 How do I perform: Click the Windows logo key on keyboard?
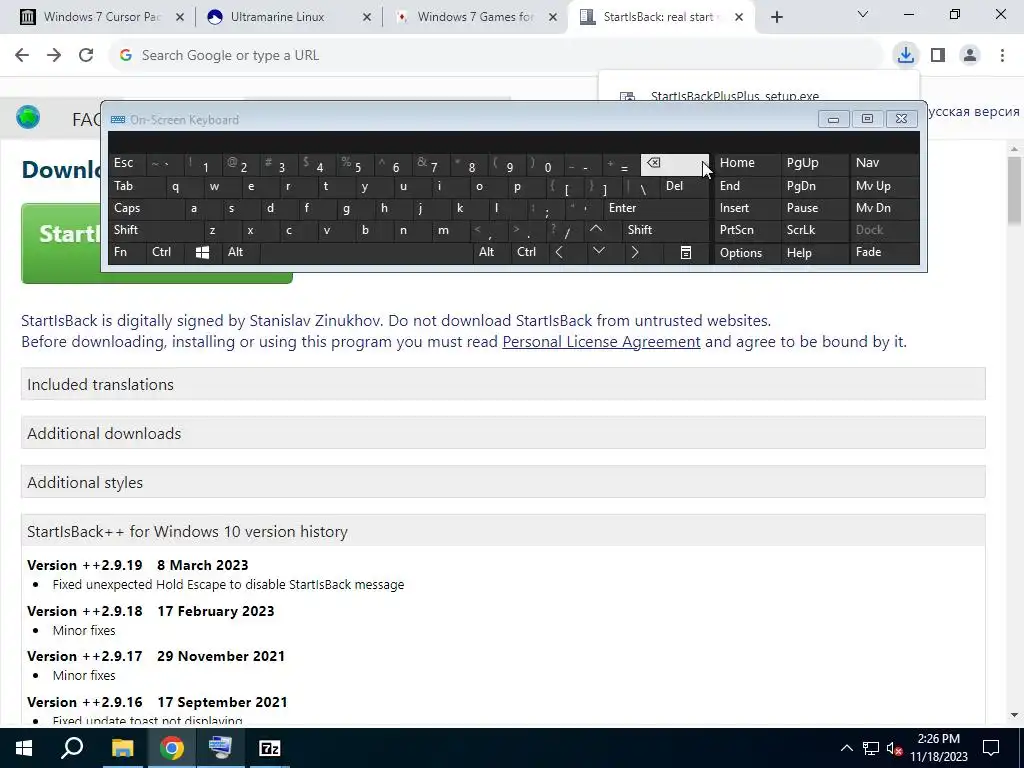[x=202, y=253]
